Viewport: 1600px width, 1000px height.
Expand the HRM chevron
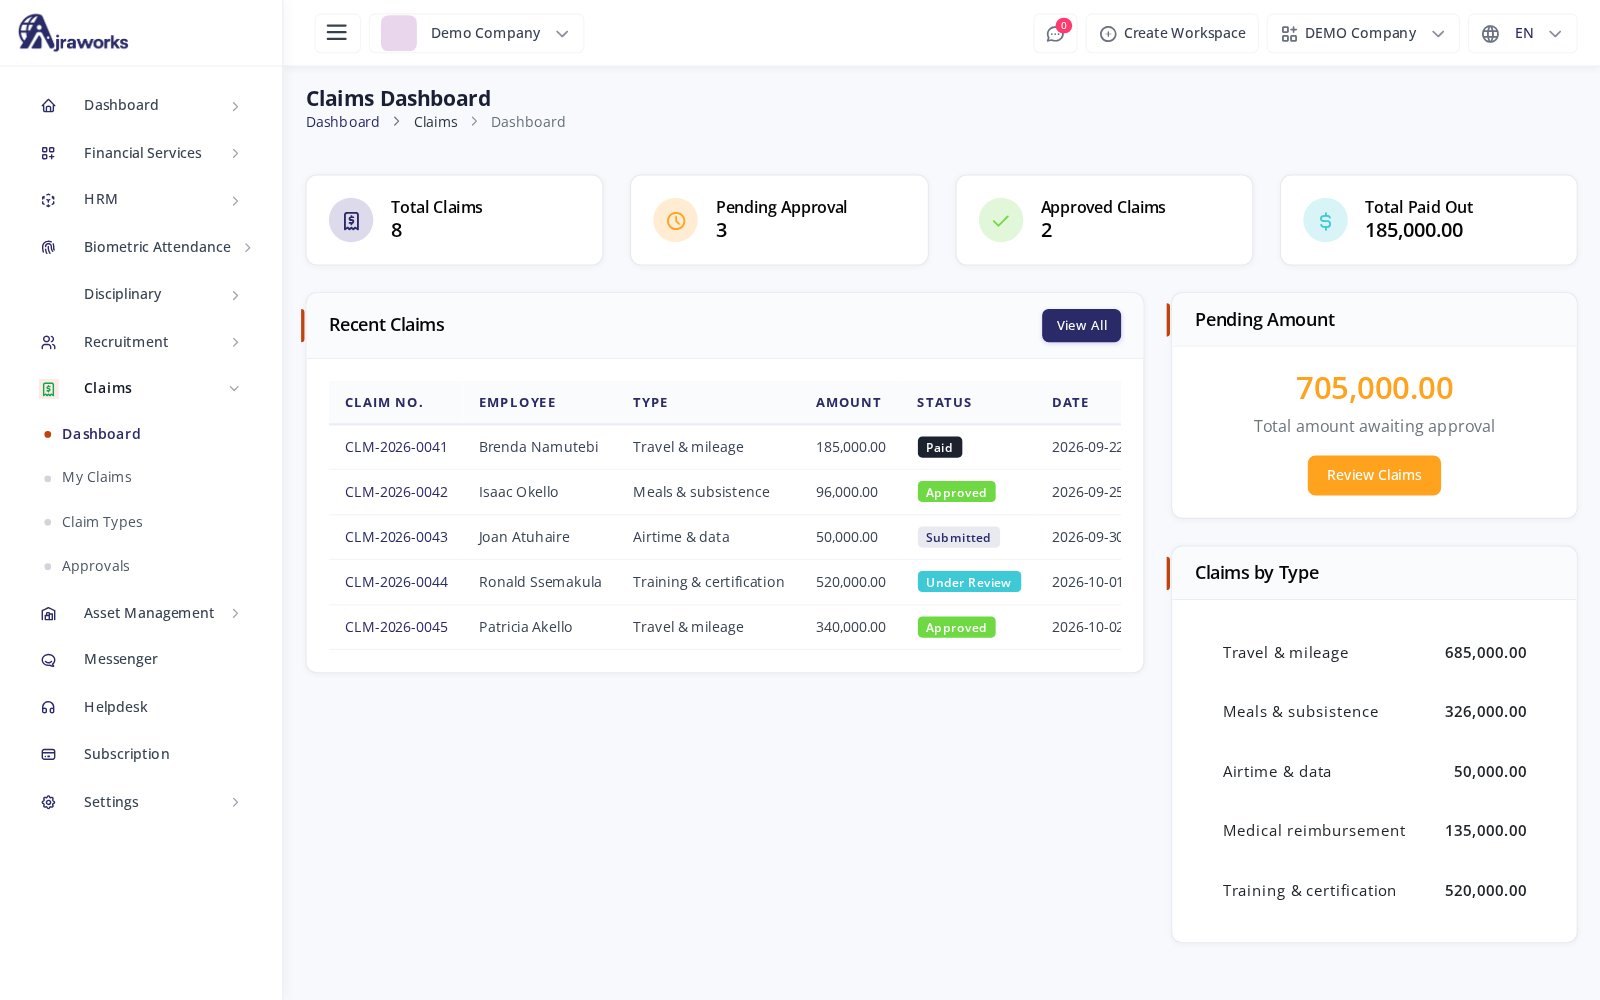pyautogui.click(x=235, y=201)
